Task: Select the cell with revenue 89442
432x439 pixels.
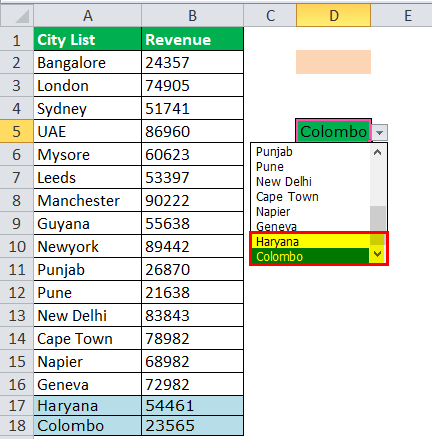Action: point(193,246)
